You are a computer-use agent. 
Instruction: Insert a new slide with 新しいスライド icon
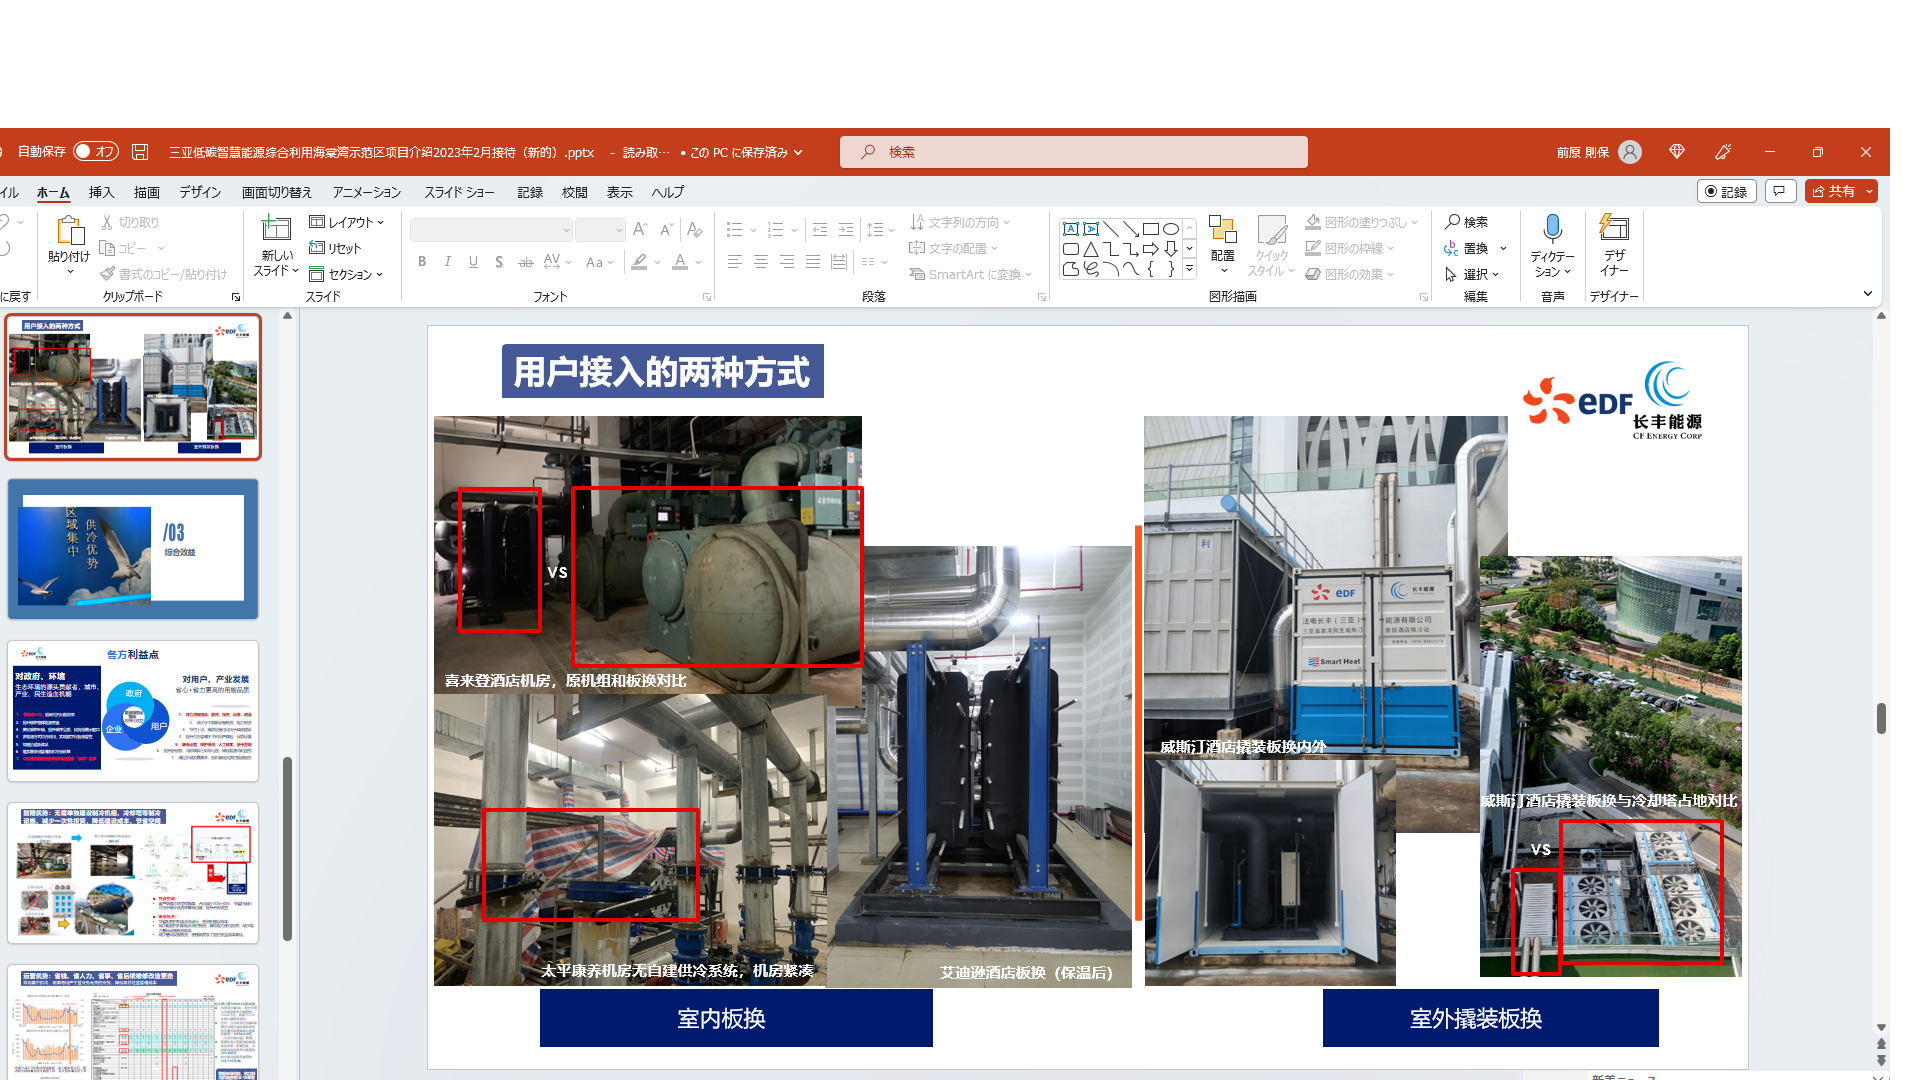click(275, 232)
